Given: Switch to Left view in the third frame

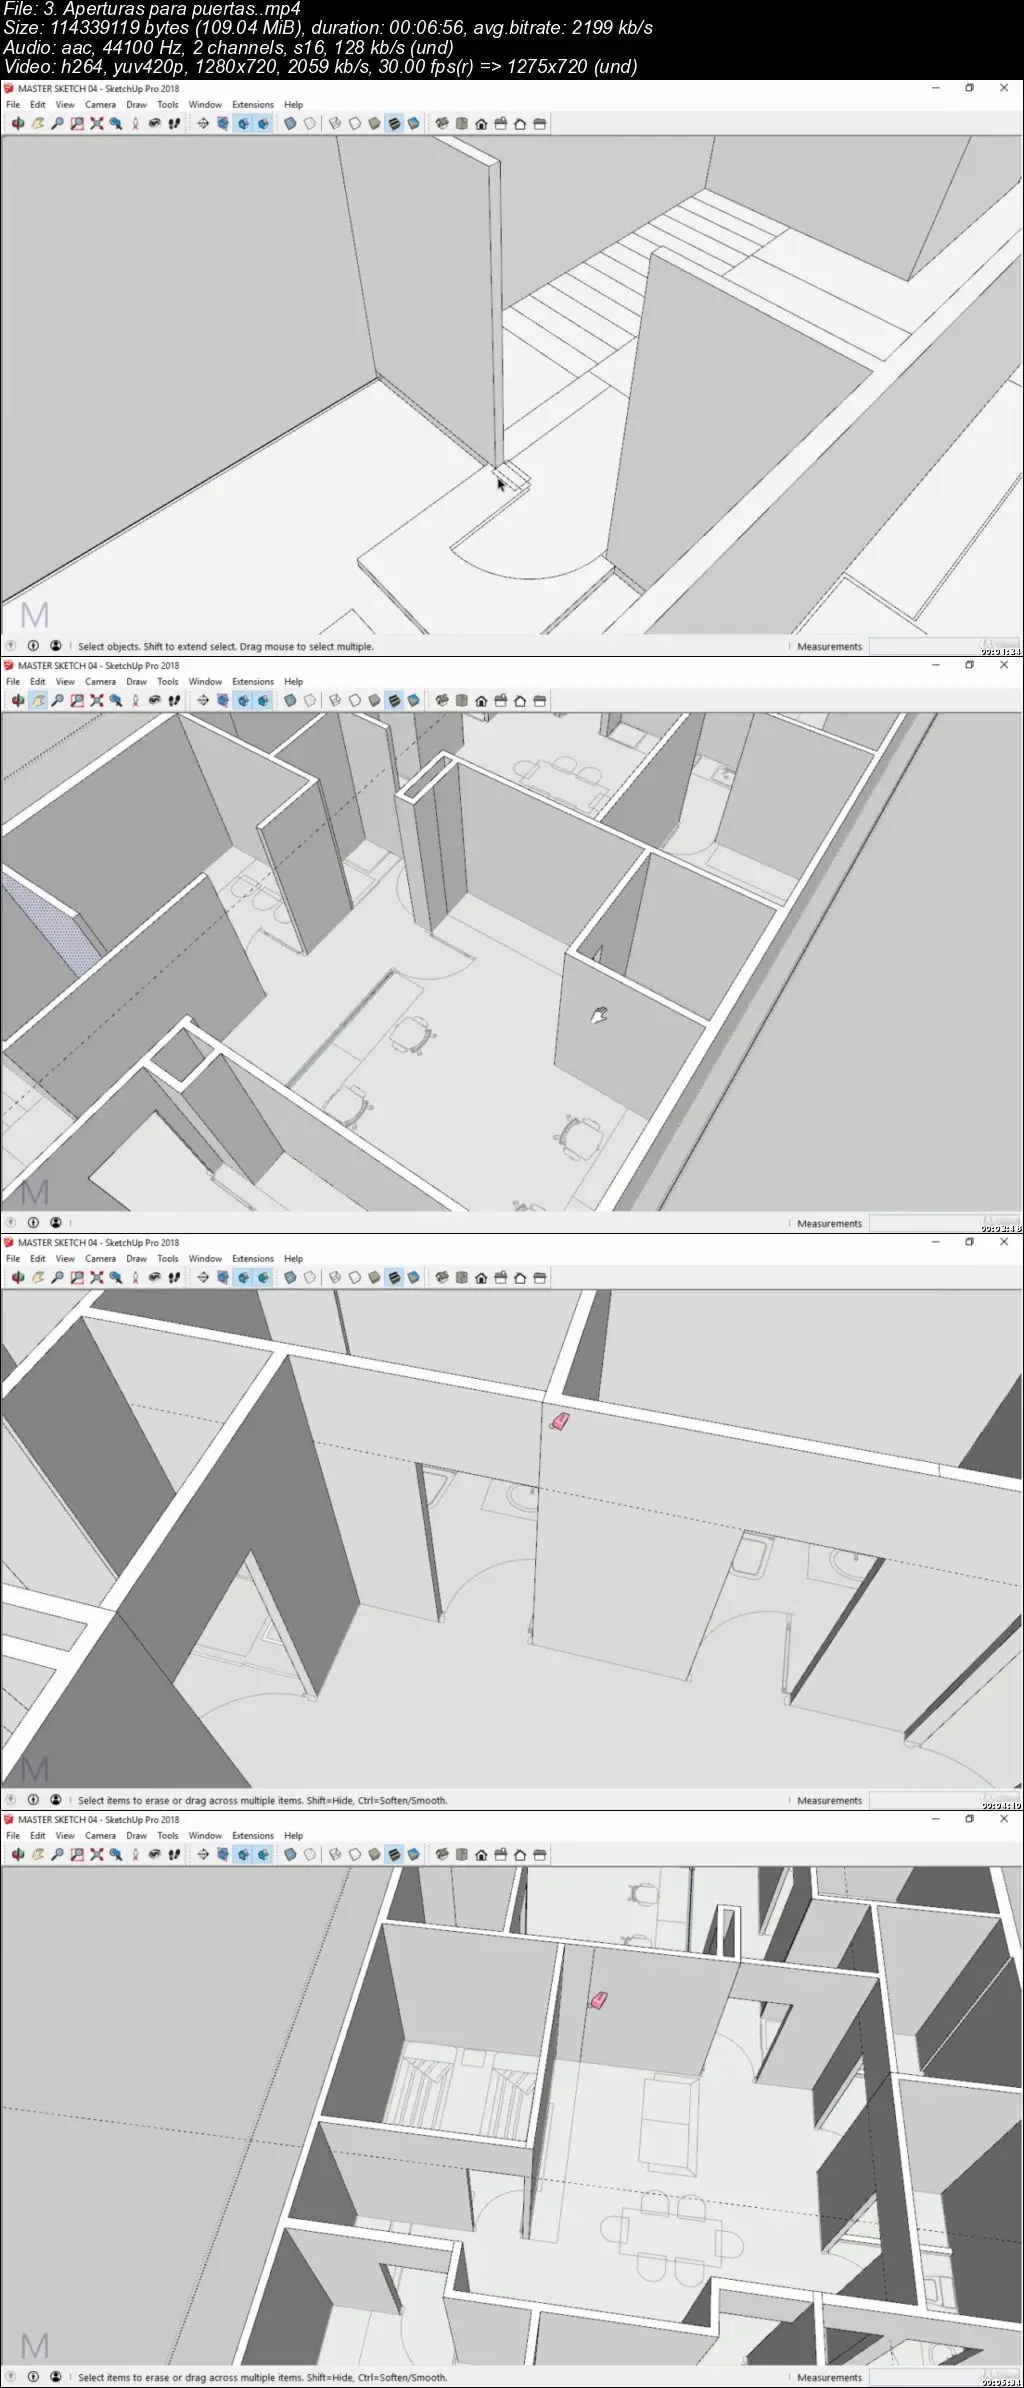Looking at the screenshot, I should pyautogui.click(x=540, y=1278).
